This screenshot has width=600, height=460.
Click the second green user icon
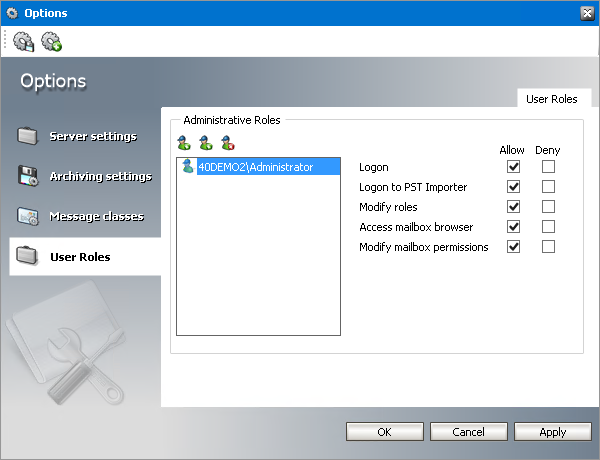[x=205, y=142]
